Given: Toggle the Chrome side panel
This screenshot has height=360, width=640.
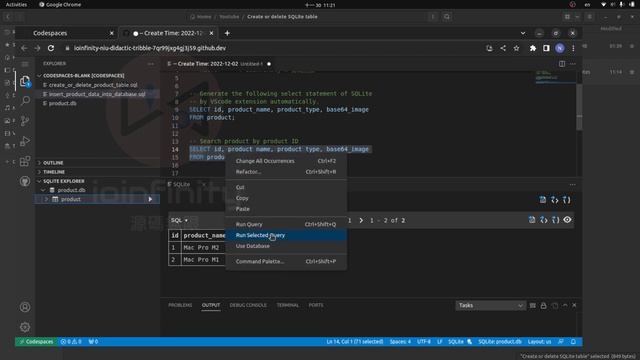Looking at the screenshot, I should pyautogui.click(x=546, y=48).
